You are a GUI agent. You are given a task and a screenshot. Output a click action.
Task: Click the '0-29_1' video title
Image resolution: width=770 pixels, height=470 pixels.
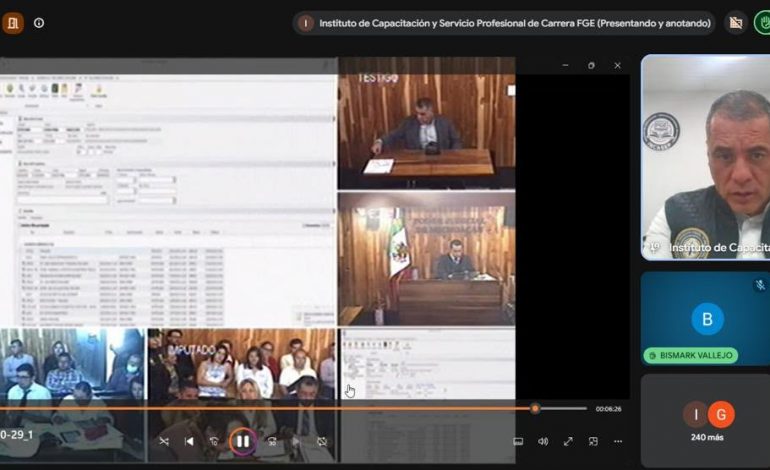(x=17, y=435)
